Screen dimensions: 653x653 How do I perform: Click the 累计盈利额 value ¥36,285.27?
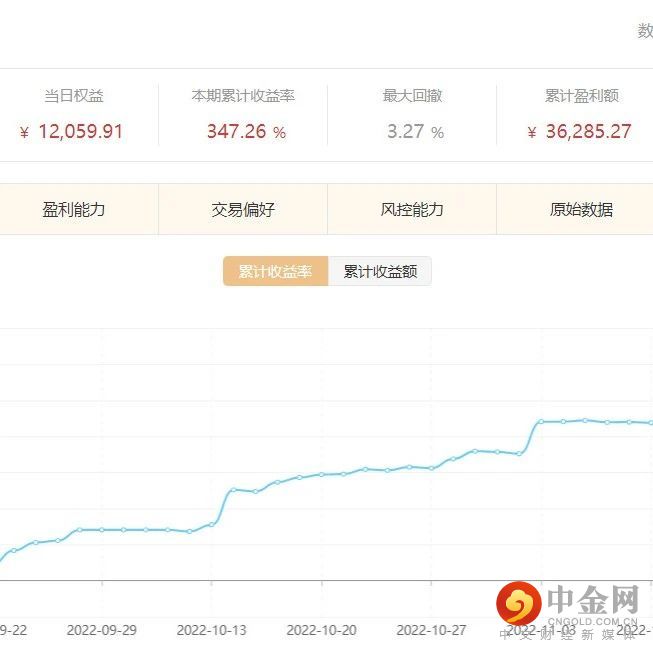tap(579, 132)
